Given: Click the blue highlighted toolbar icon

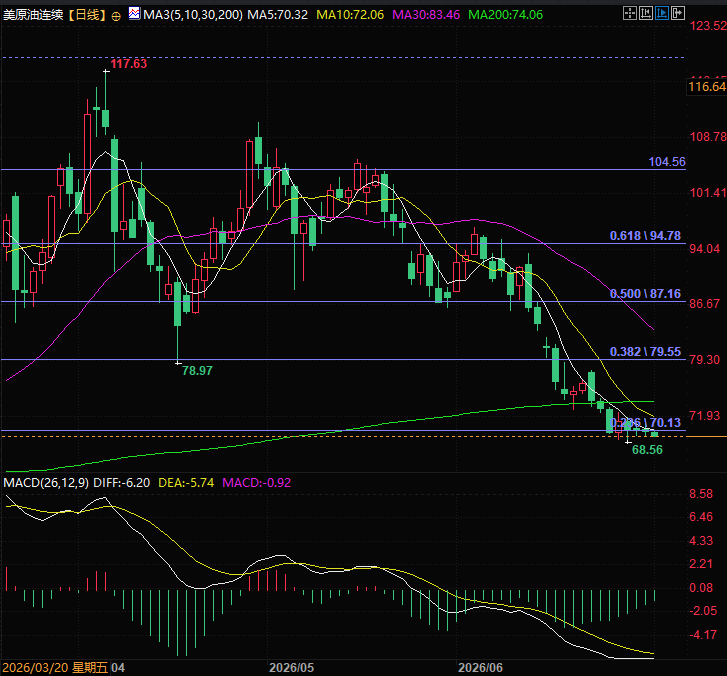Looking at the screenshot, I should coord(662,13).
